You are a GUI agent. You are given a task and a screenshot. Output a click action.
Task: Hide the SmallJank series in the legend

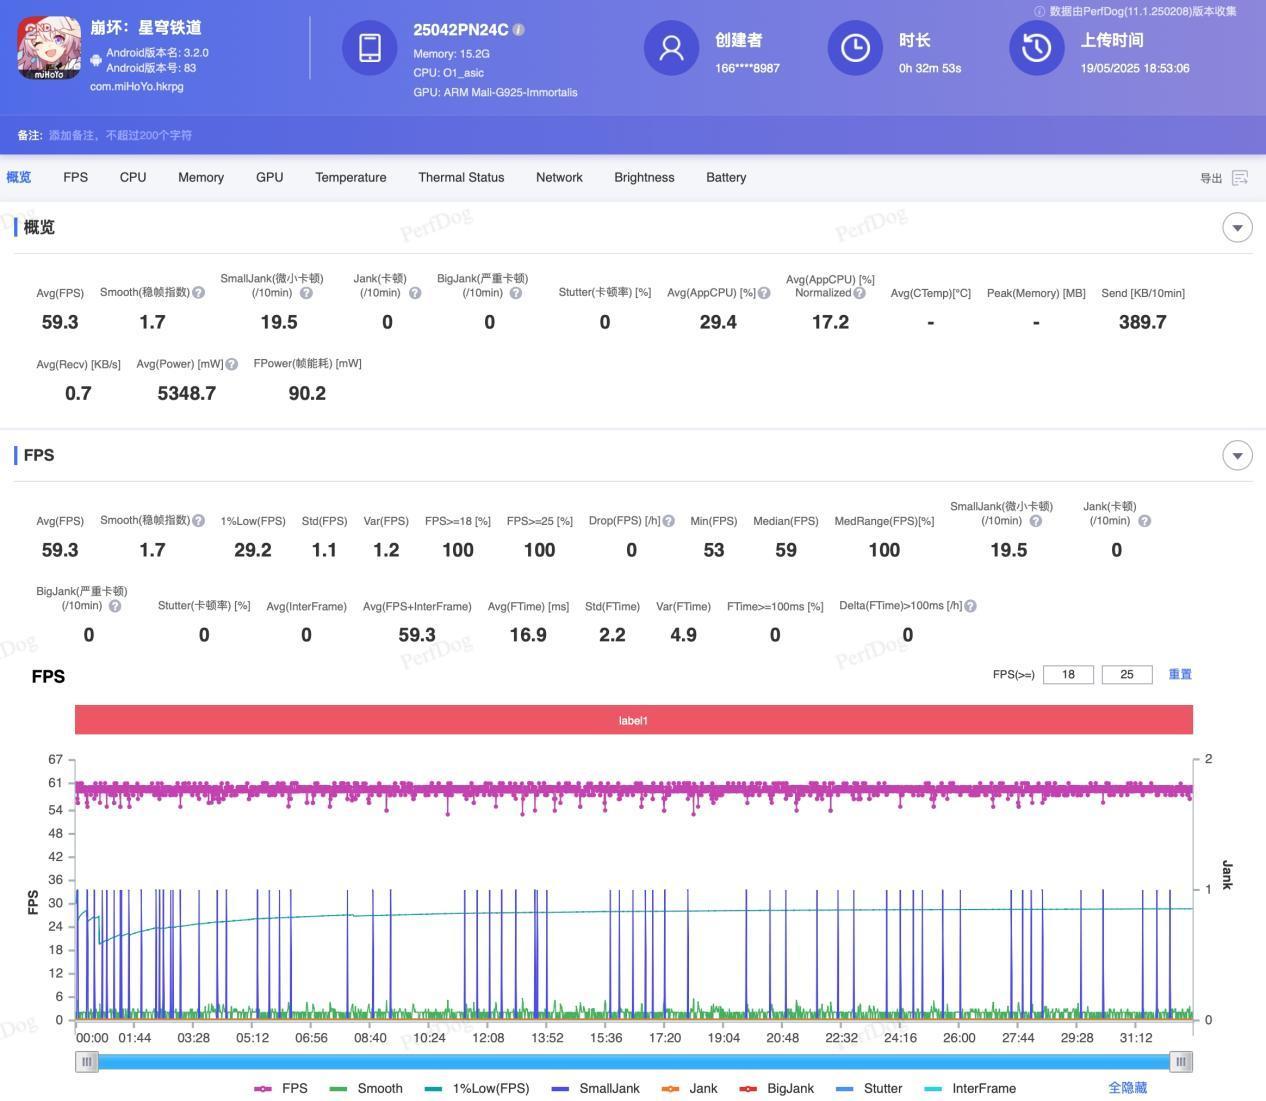[x=596, y=1088]
